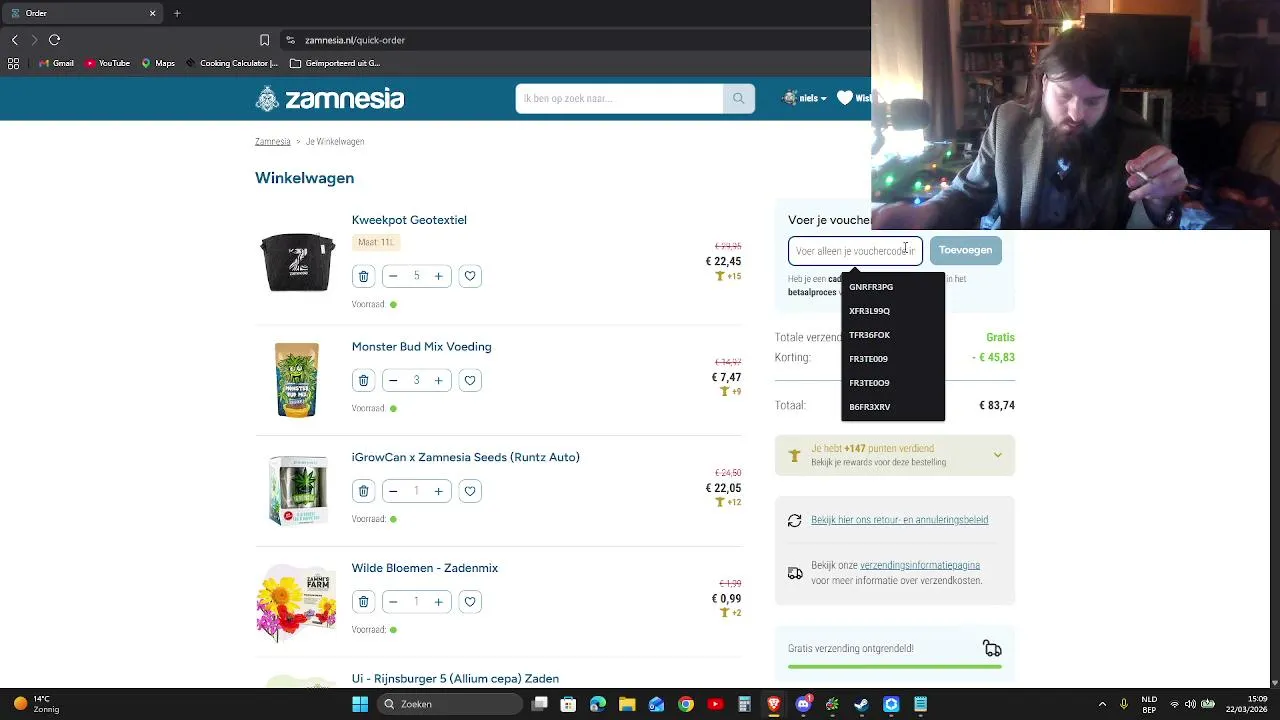Decrease quantity of Monster Bud Mix Voeding
Screen dimensions: 1280x720
(393, 380)
